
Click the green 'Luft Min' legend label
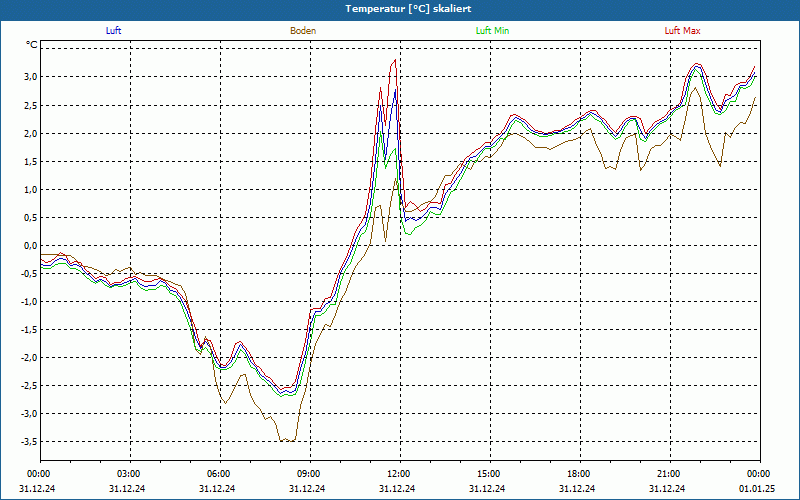[492, 31]
